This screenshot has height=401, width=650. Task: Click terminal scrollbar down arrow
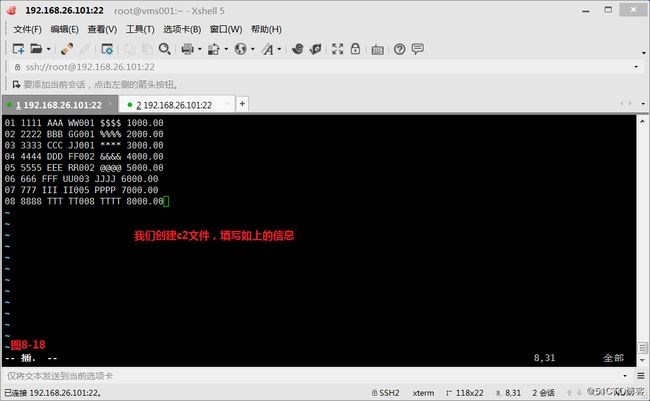(642, 360)
